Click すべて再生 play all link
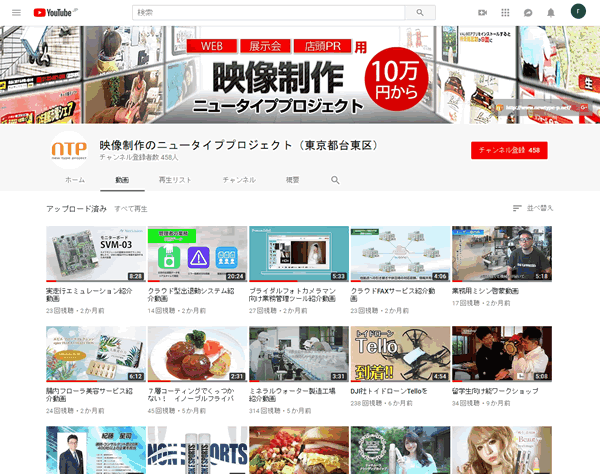 131,209
